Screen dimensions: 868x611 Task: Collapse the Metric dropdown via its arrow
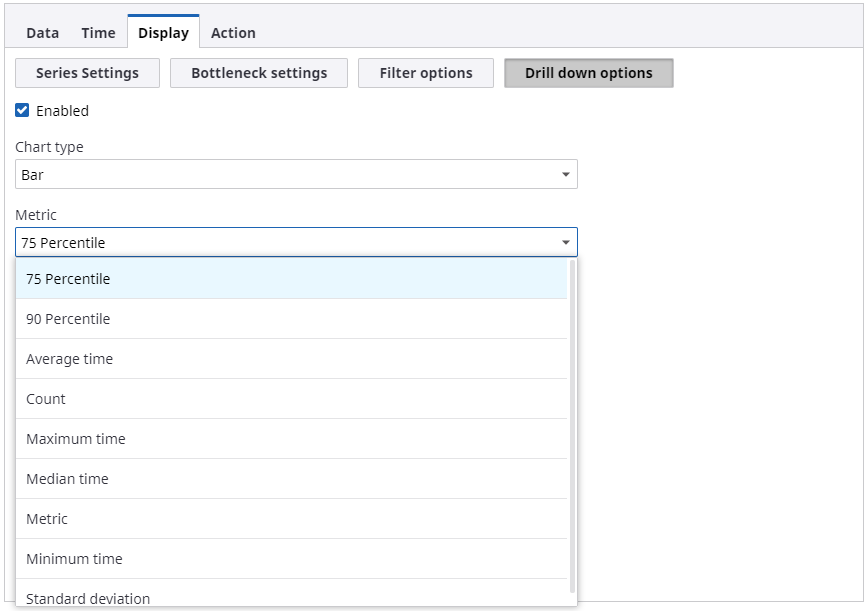click(566, 243)
